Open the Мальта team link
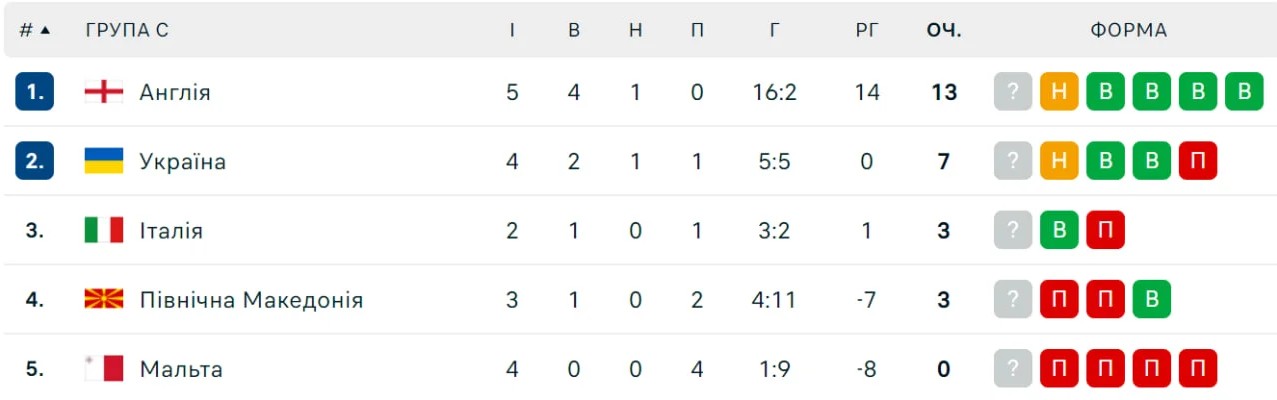1277x400 pixels. 181,369
